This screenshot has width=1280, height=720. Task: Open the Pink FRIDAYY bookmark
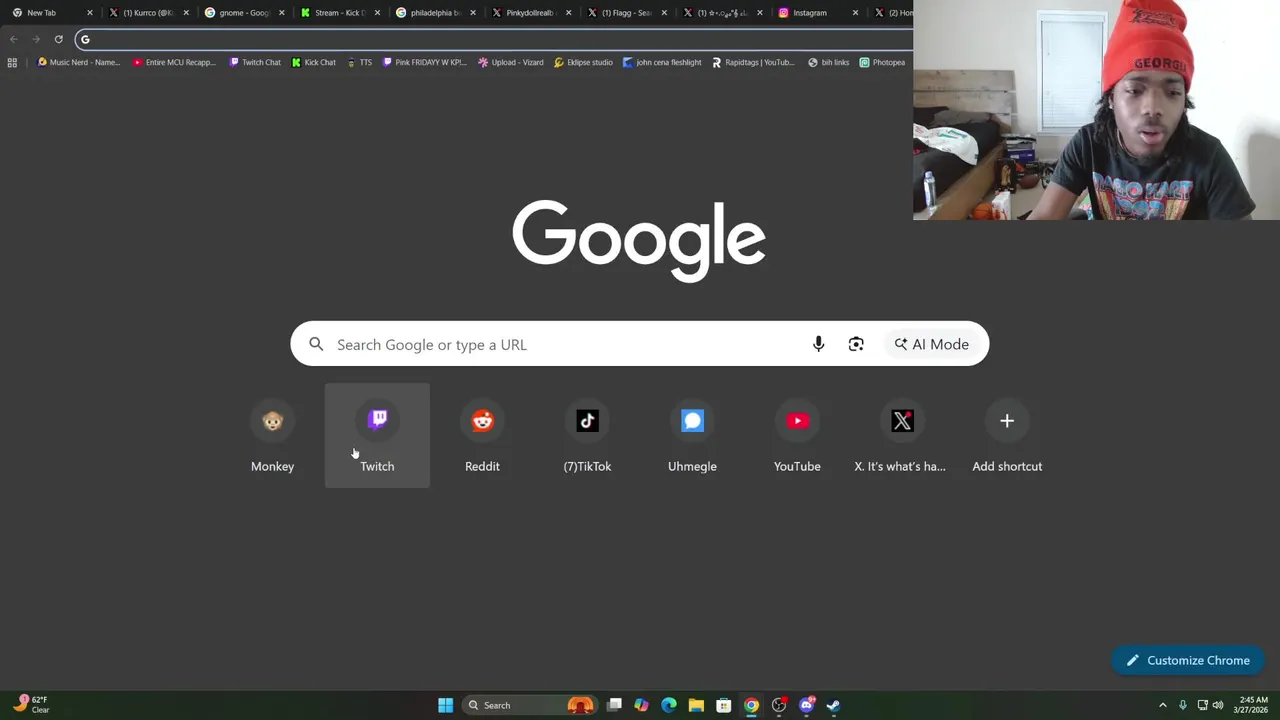coord(425,62)
